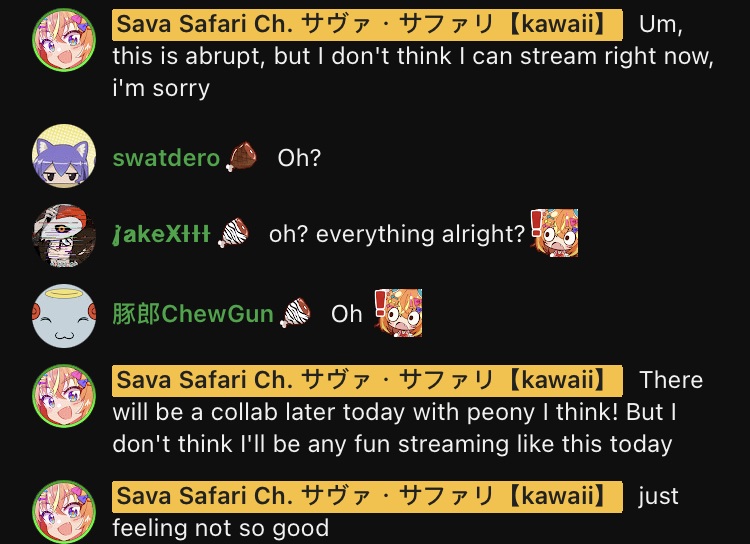Click highlighted Sava Safari Ch. name on first message
The width and height of the screenshot is (750, 544).
click(367, 24)
